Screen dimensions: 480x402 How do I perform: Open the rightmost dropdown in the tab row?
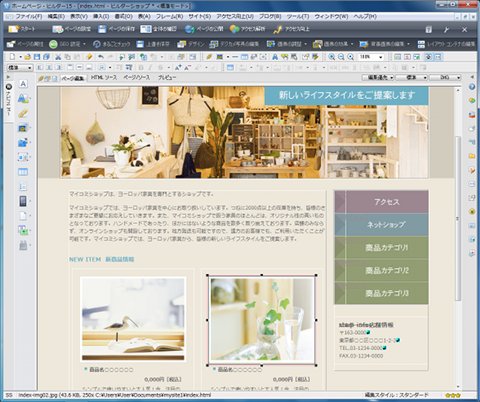pos(445,78)
